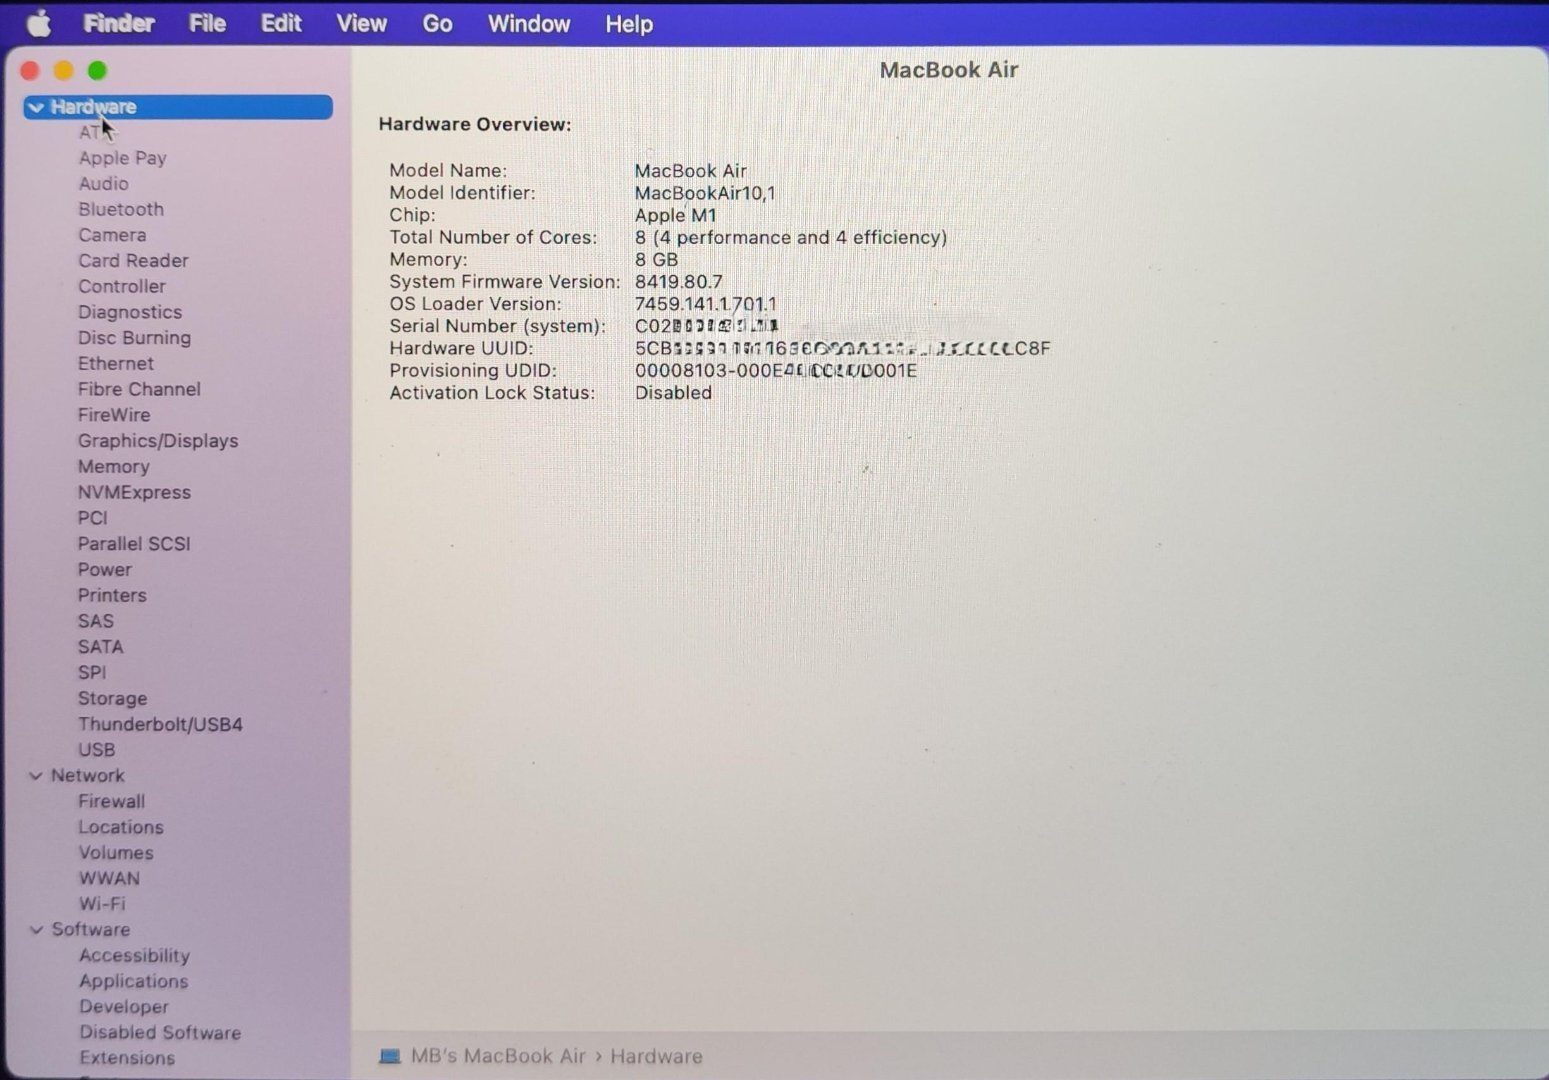
Task: Open the View menu
Action: [361, 23]
